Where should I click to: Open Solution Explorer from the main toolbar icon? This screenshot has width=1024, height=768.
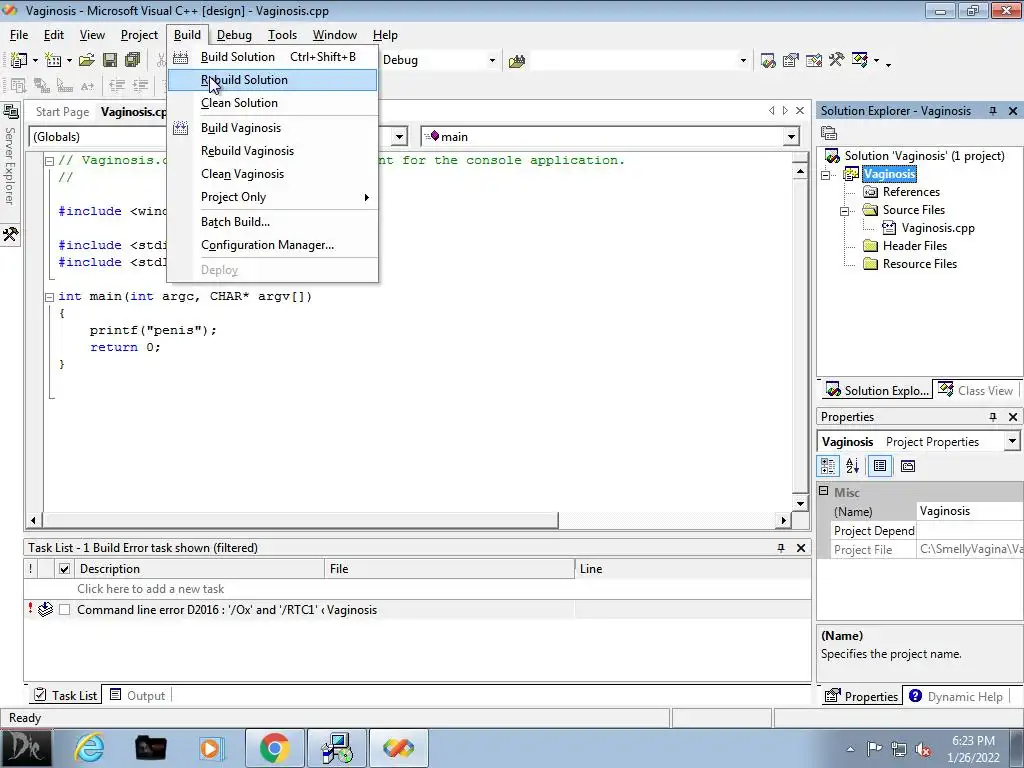click(768, 61)
